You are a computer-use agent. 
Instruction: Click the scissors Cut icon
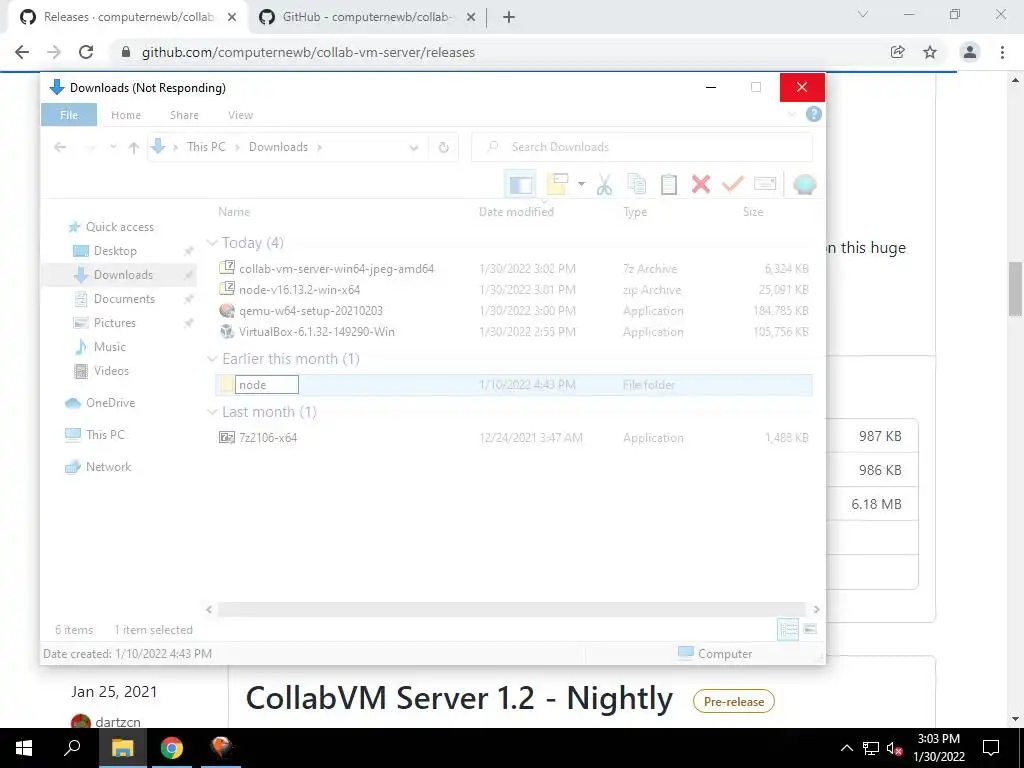[x=605, y=185]
